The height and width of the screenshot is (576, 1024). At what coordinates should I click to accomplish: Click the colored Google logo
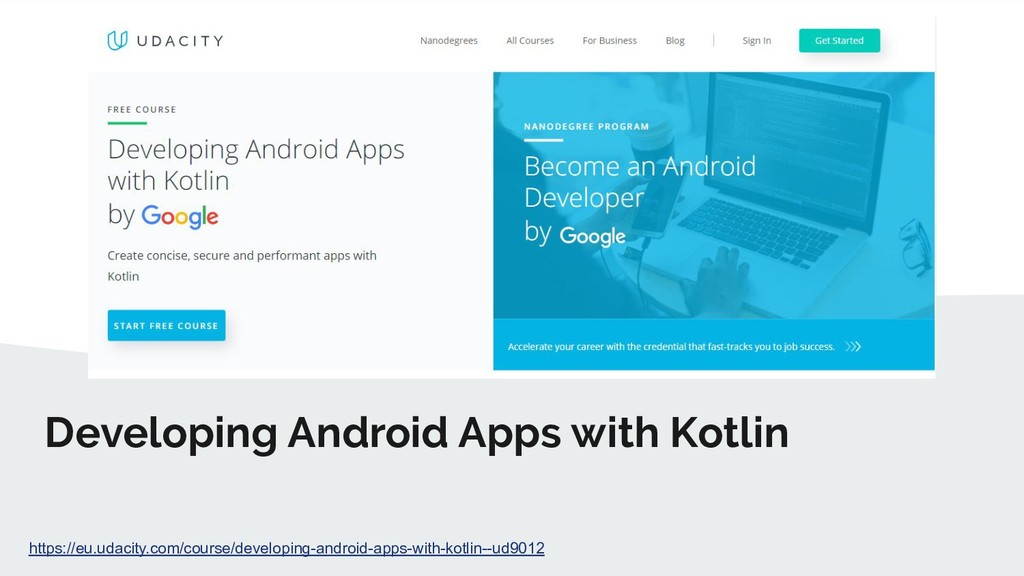tap(180, 217)
